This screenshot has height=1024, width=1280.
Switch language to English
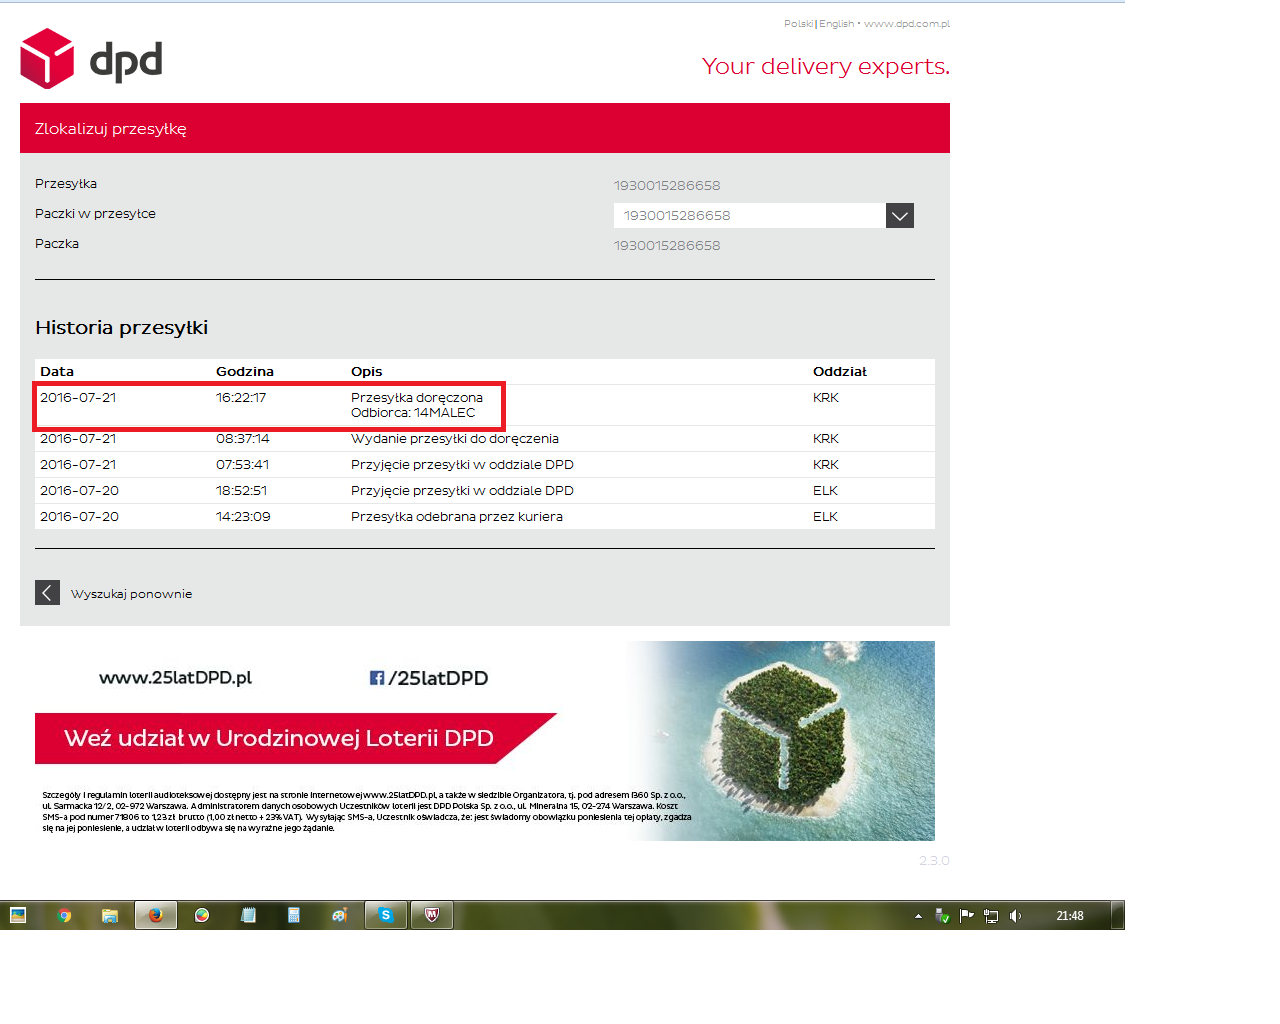pyautogui.click(x=836, y=24)
